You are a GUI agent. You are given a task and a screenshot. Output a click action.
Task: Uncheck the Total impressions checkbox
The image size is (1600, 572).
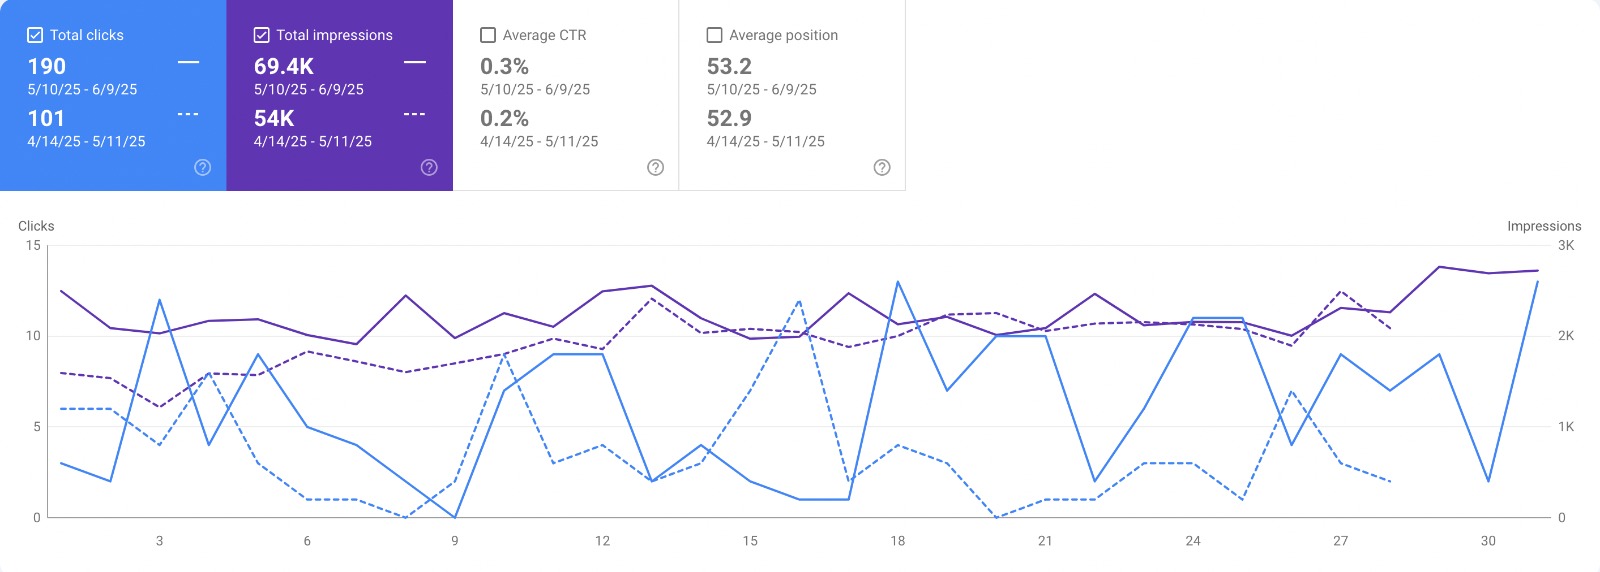coord(262,35)
